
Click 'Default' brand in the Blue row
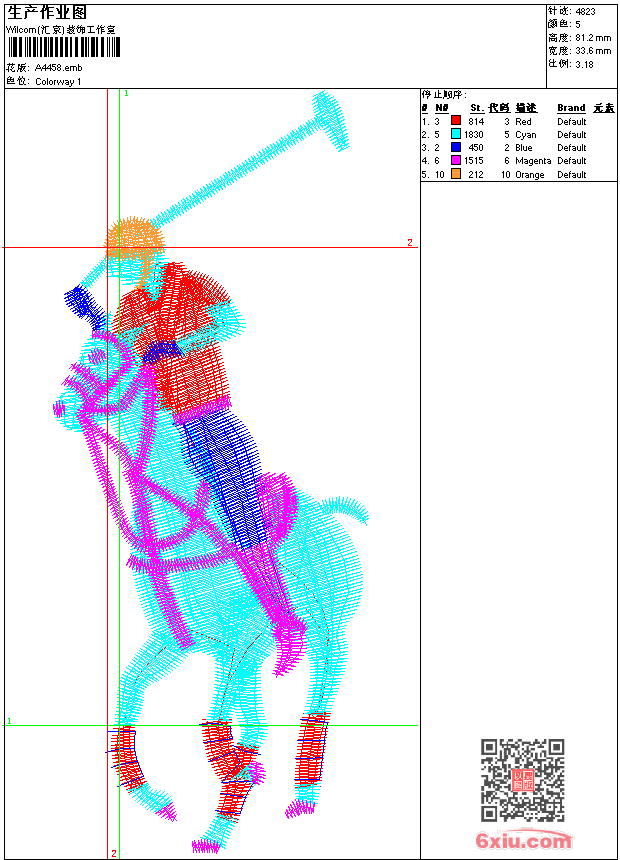pos(572,148)
